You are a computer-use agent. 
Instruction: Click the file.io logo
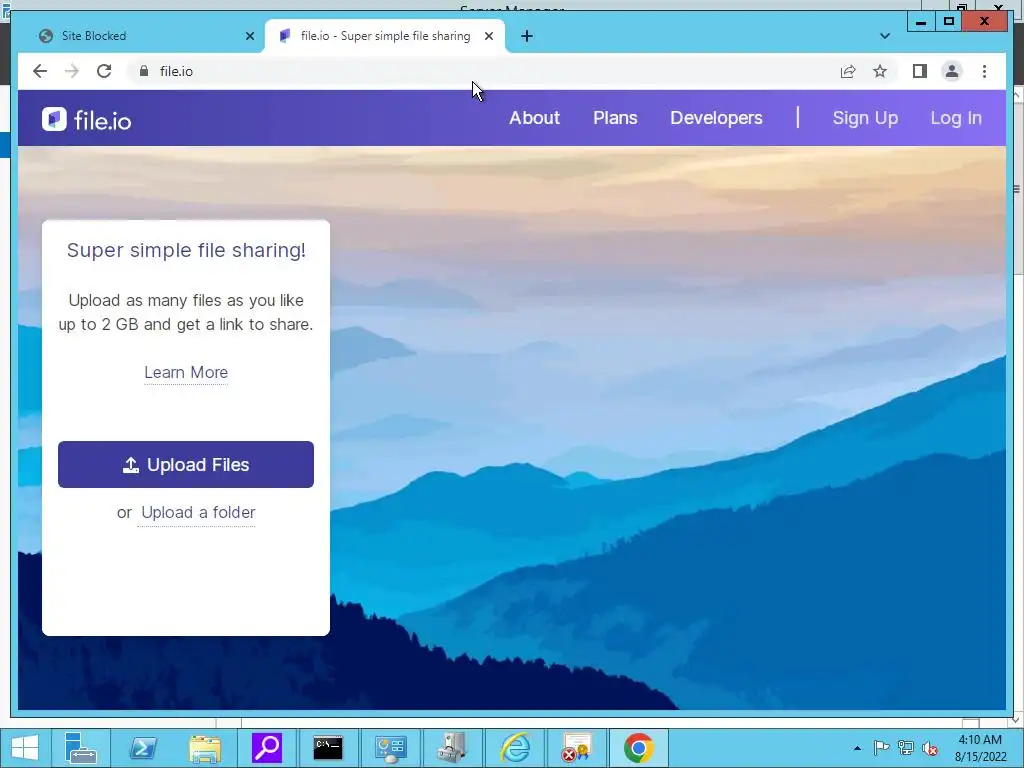(86, 120)
